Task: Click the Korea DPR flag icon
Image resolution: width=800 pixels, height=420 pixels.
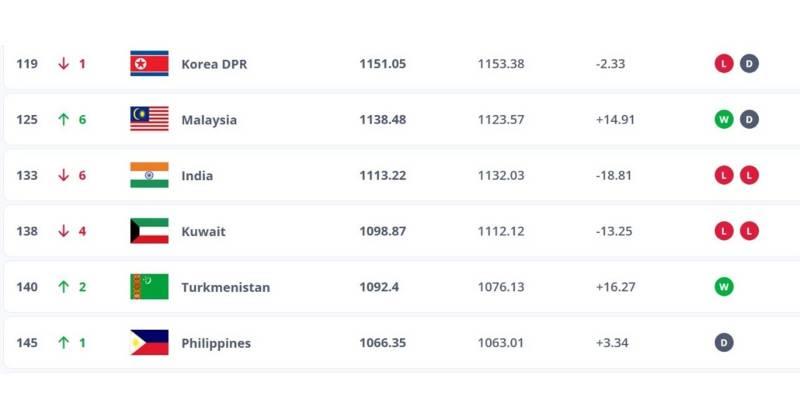Action: click(149, 64)
